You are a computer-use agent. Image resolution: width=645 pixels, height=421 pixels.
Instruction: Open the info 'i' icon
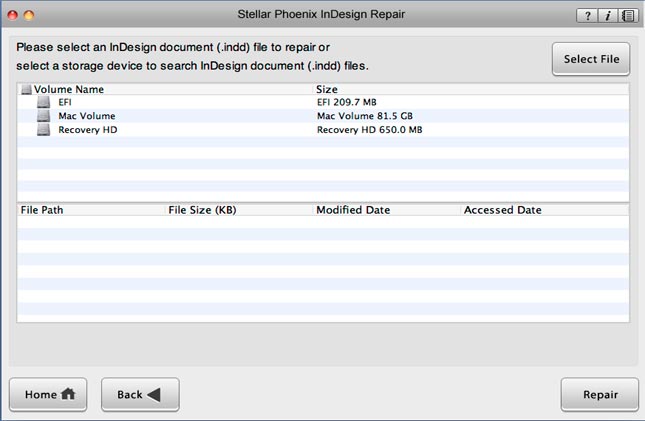(608, 16)
